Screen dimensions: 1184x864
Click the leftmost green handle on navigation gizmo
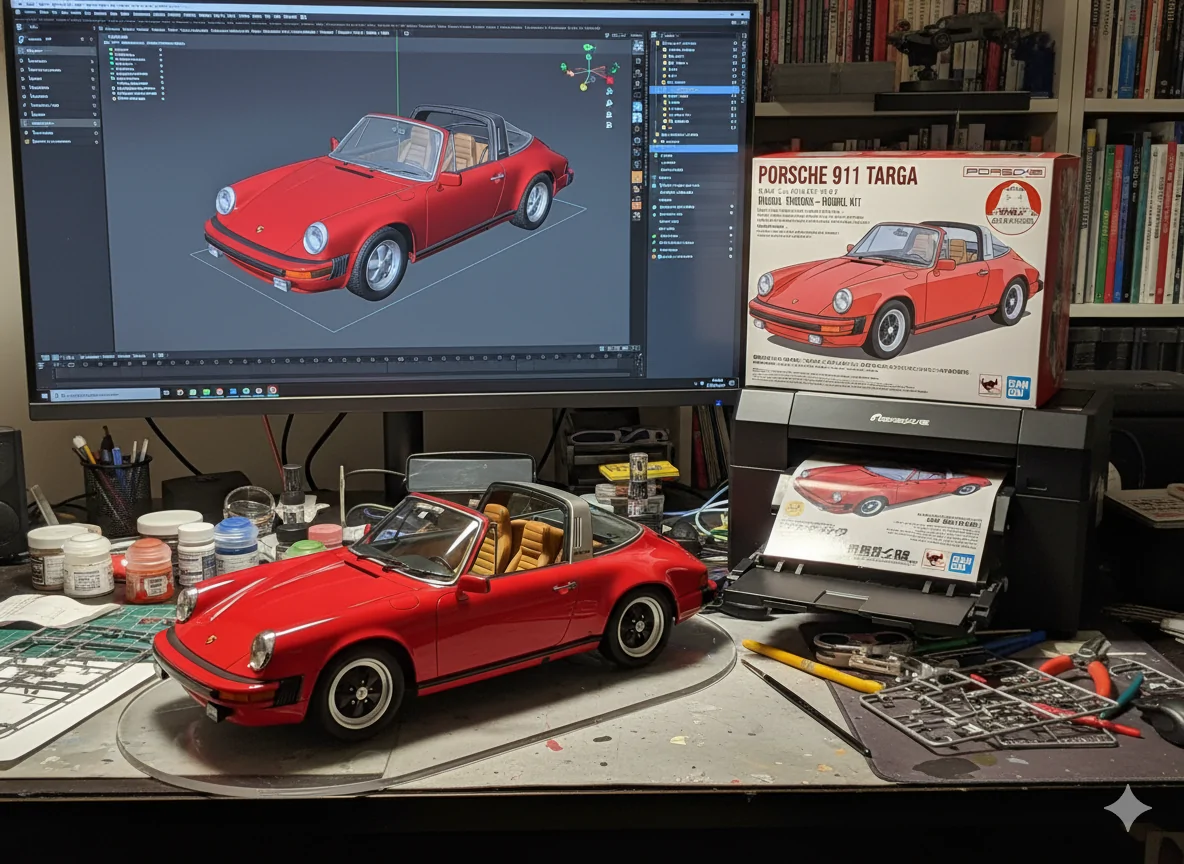(x=563, y=66)
